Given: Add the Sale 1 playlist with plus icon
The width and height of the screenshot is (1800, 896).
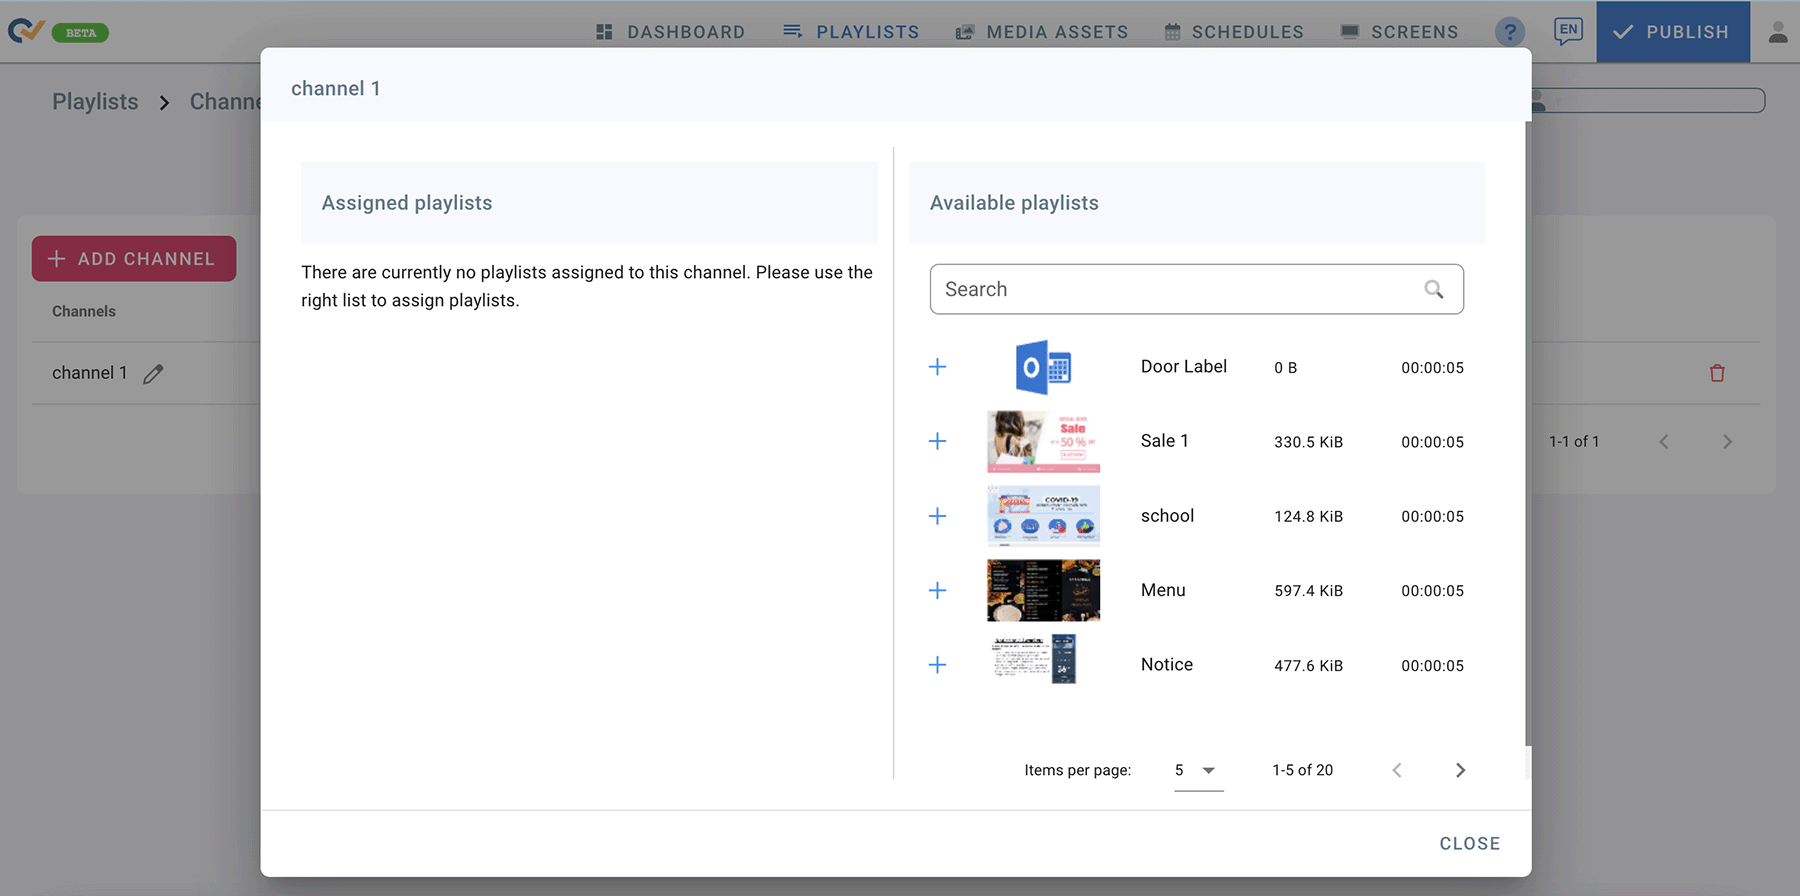Looking at the screenshot, I should coord(937,441).
